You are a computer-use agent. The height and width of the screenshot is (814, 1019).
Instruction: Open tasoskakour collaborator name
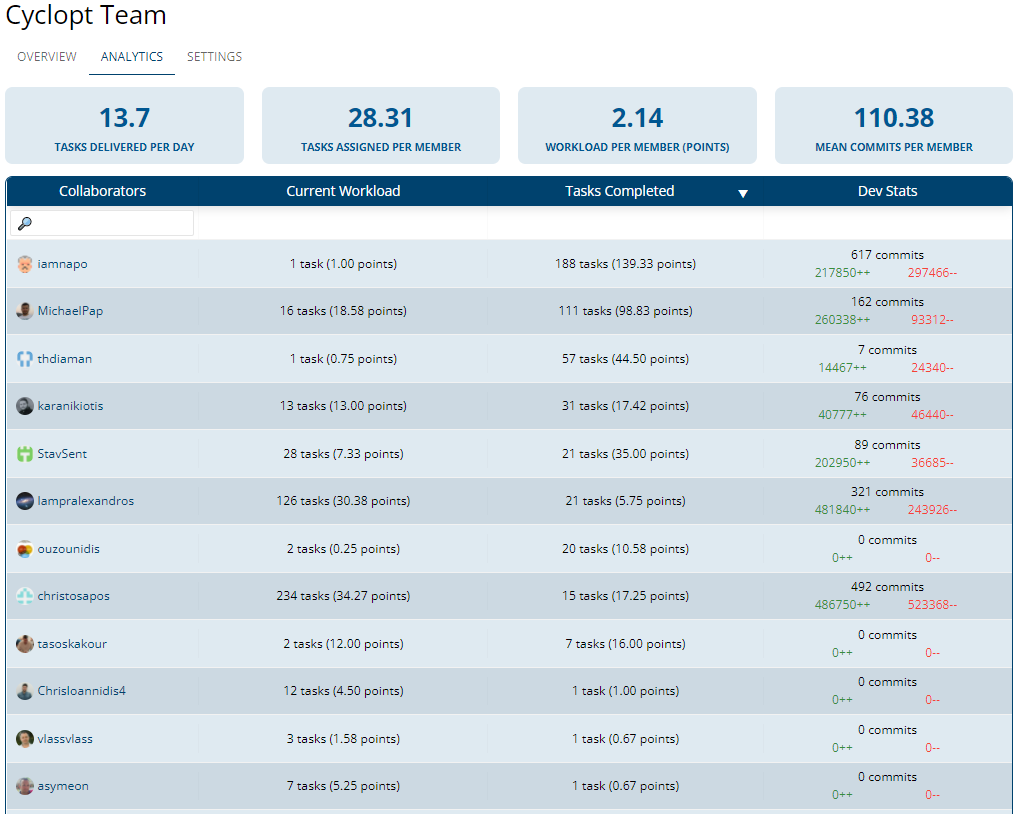click(x=72, y=644)
